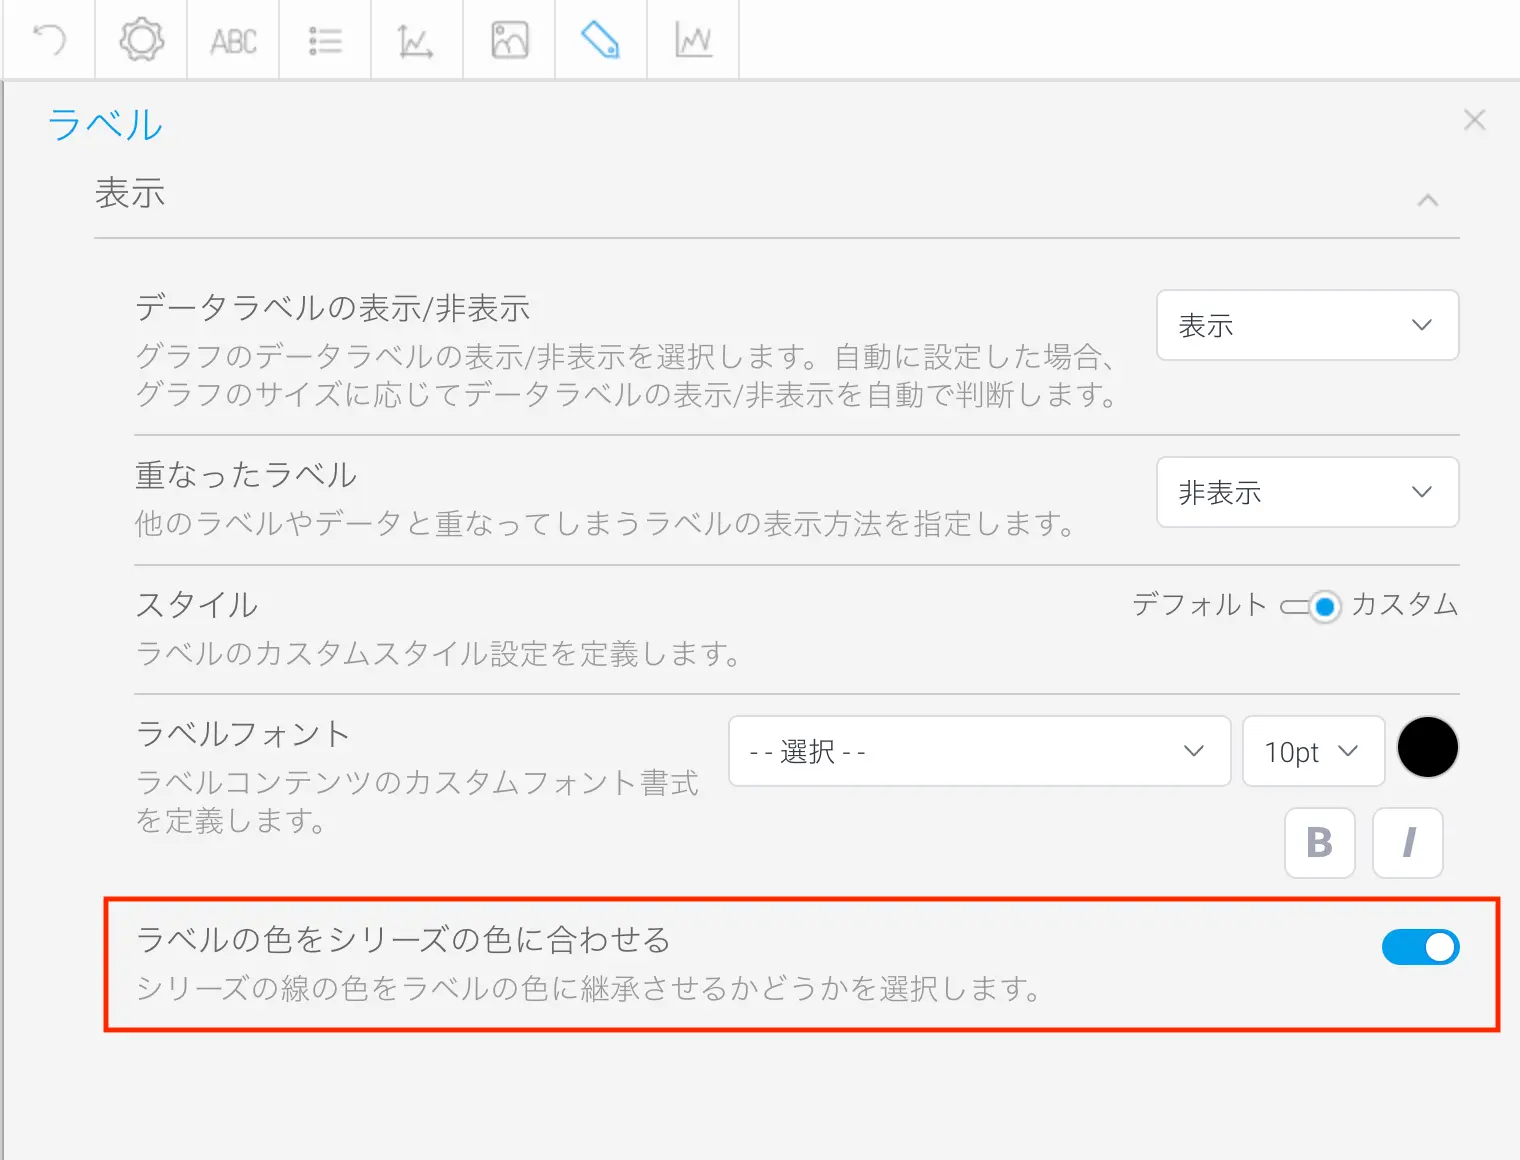The image size is (1520, 1160).
Task: Click the undo arrow icon
Action: pos(49,40)
